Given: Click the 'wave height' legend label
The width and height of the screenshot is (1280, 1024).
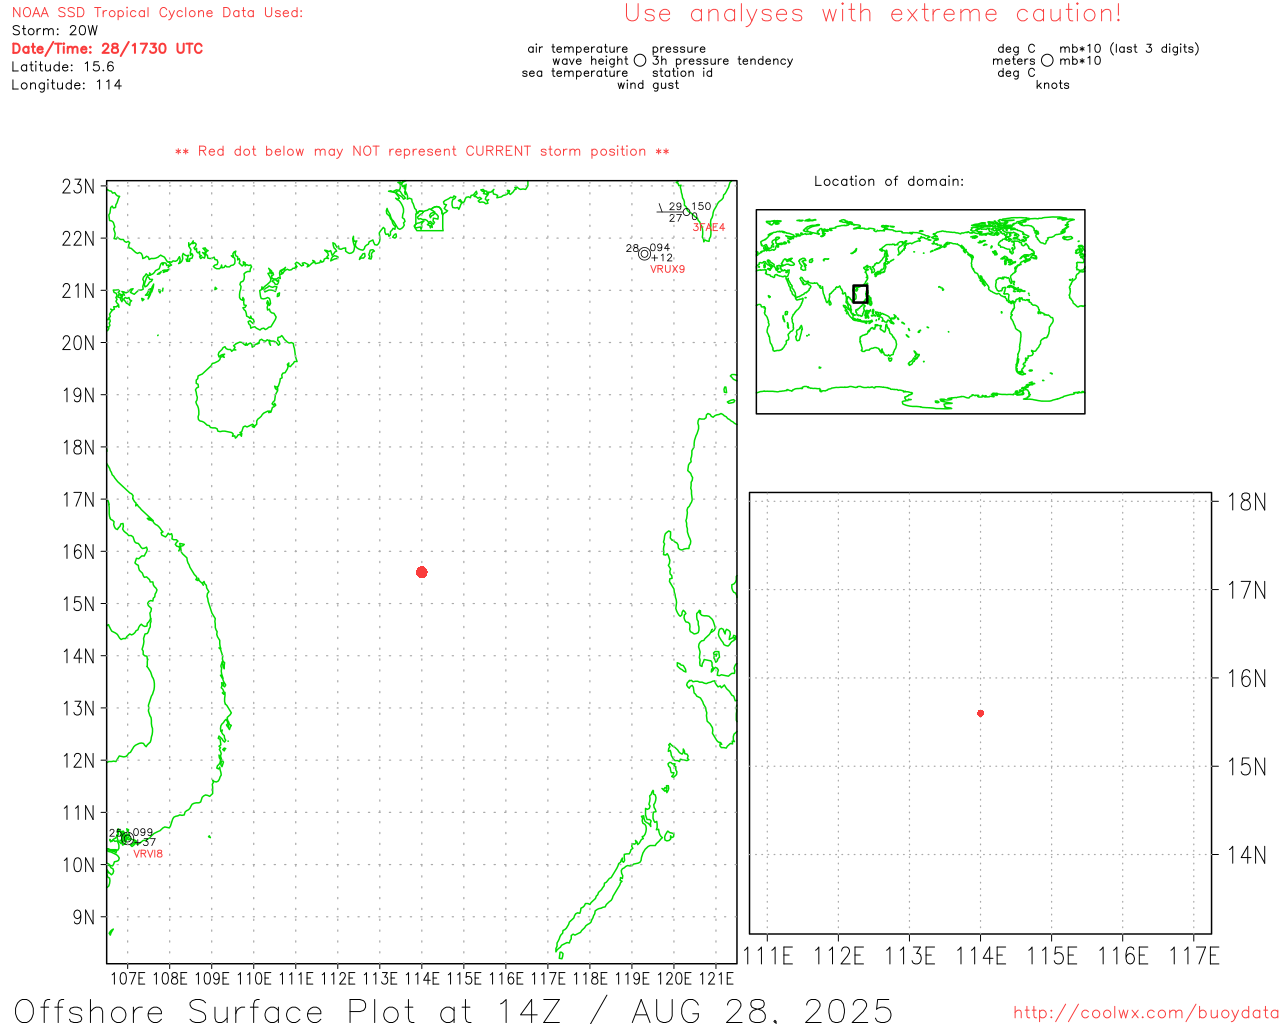Looking at the screenshot, I should pos(590,61).
